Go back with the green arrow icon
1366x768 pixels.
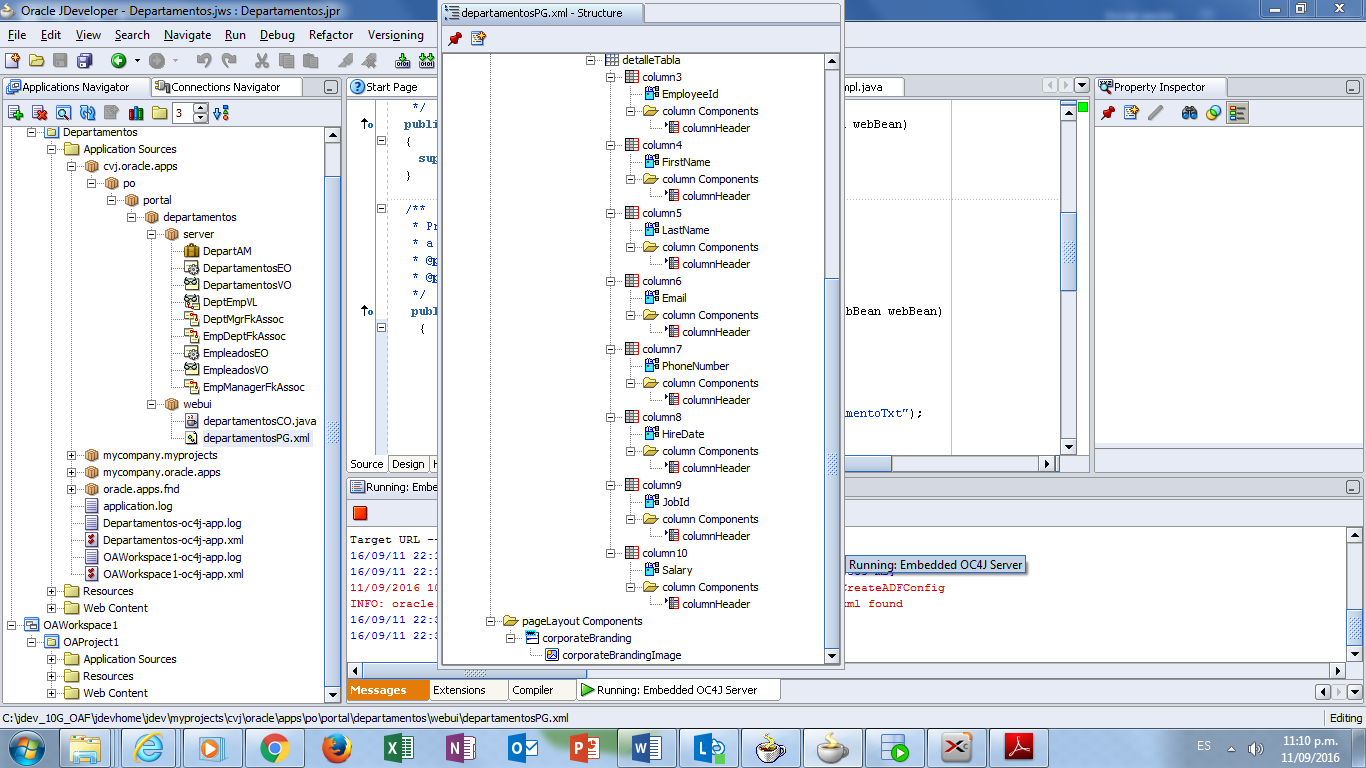[118, 61]
